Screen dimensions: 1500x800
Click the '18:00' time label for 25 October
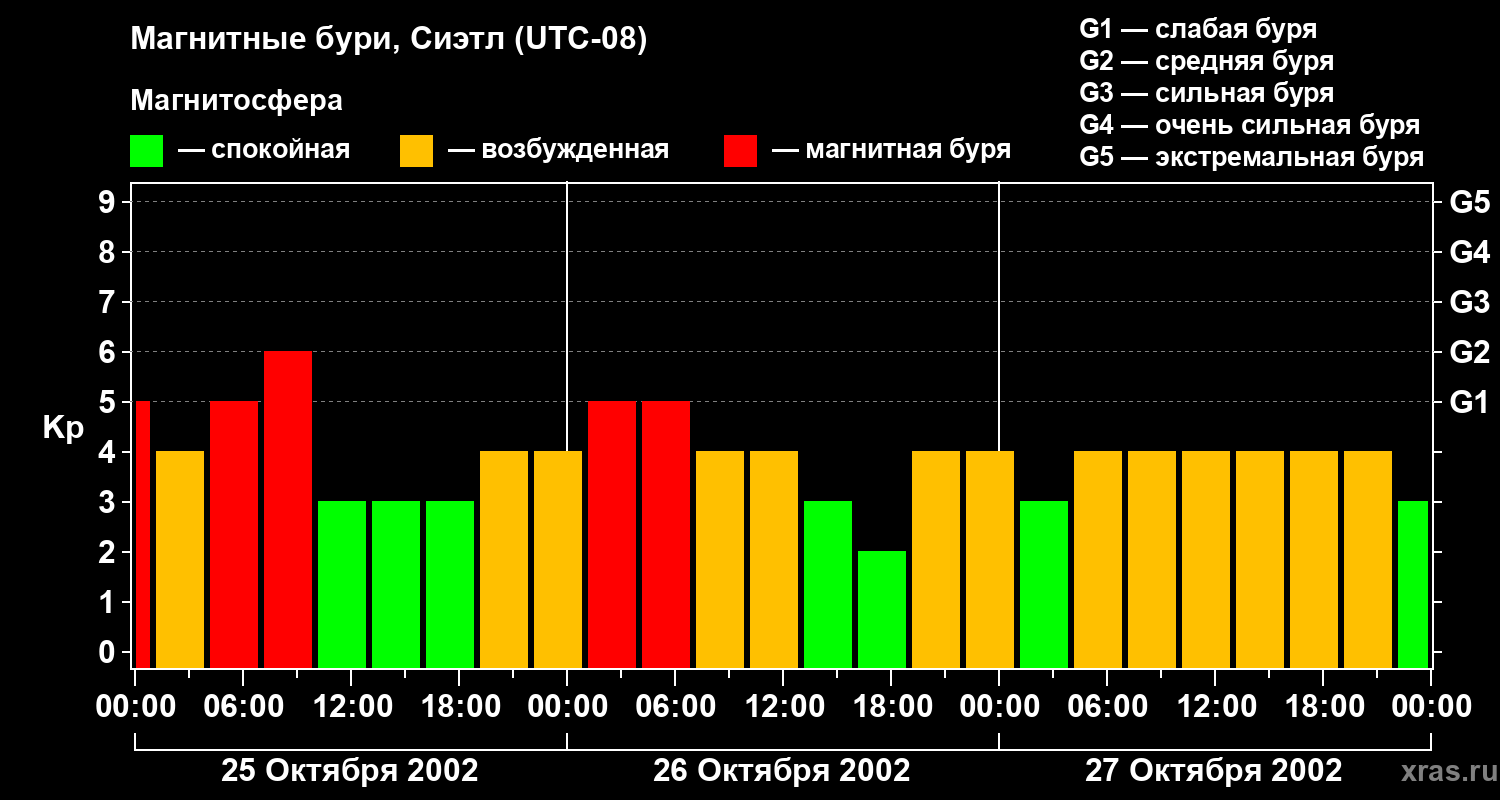pos(459,707)
